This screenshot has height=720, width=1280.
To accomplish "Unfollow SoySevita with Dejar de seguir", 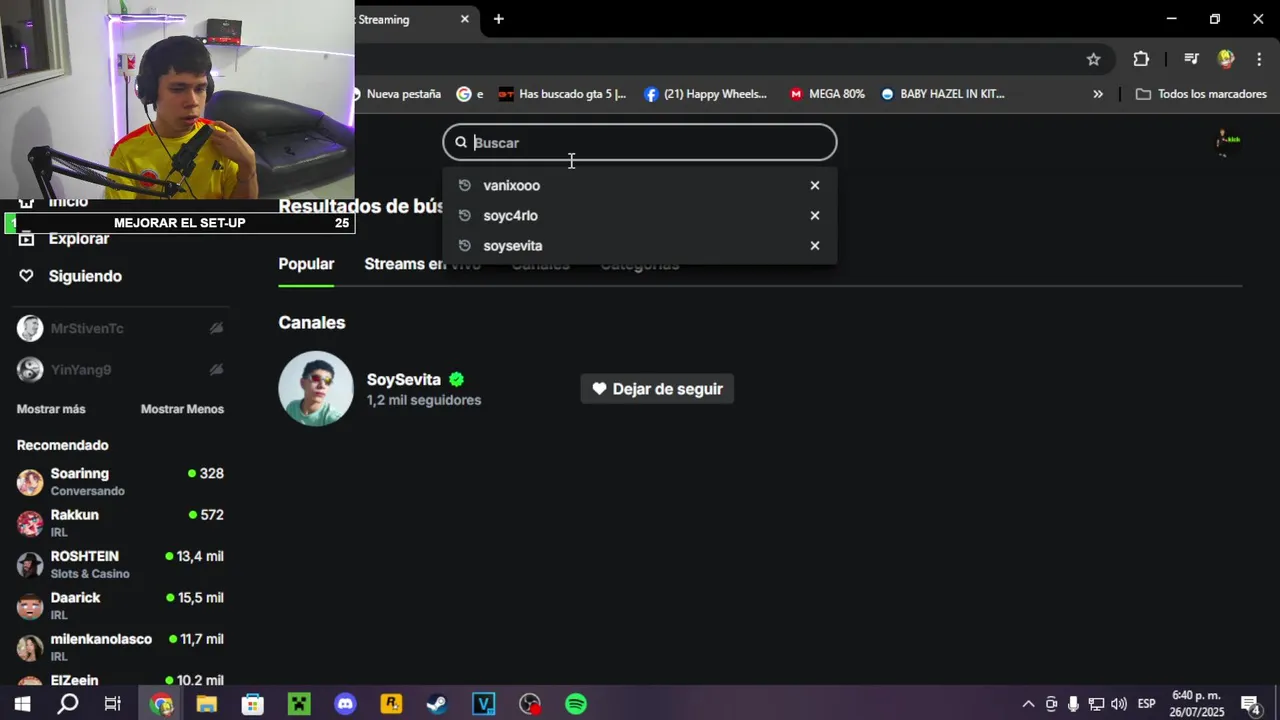I will point(657,389).
